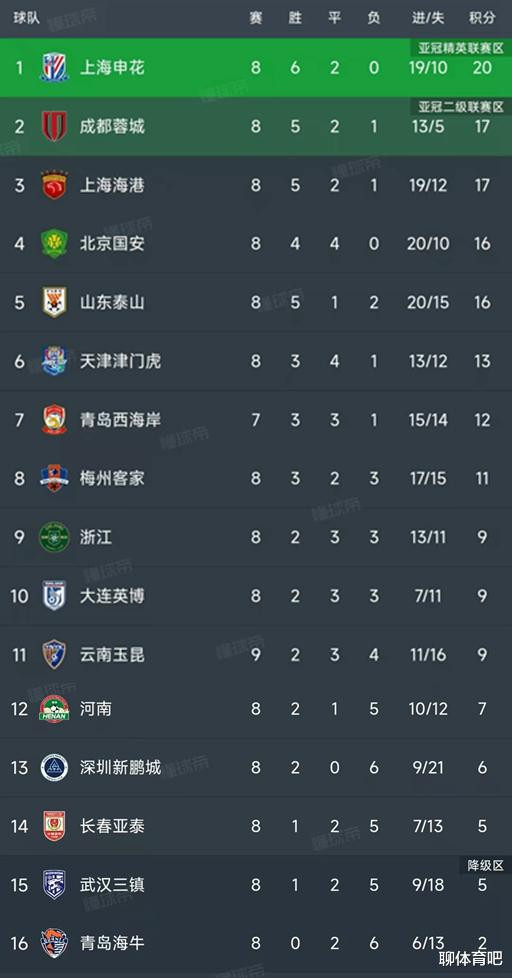Click the 上海申花 team crest icon
This screenshot has width=512, height=978.
pyautogui.click(x=54, y=67)
